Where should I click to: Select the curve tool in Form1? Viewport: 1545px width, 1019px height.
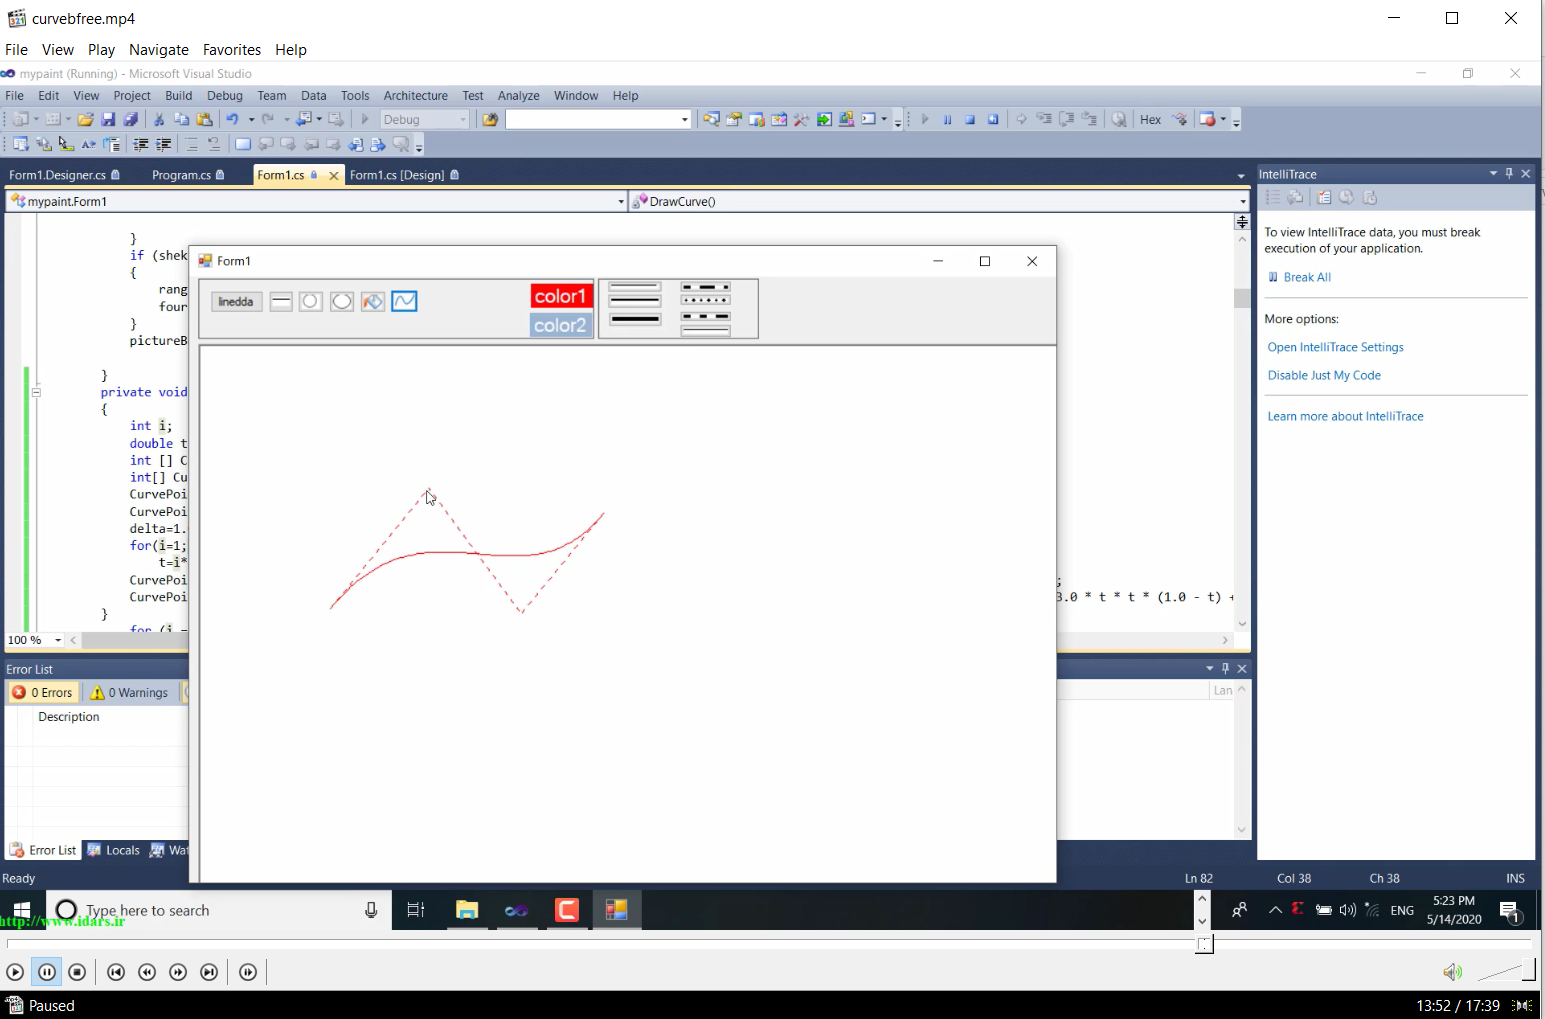[404, 301]
